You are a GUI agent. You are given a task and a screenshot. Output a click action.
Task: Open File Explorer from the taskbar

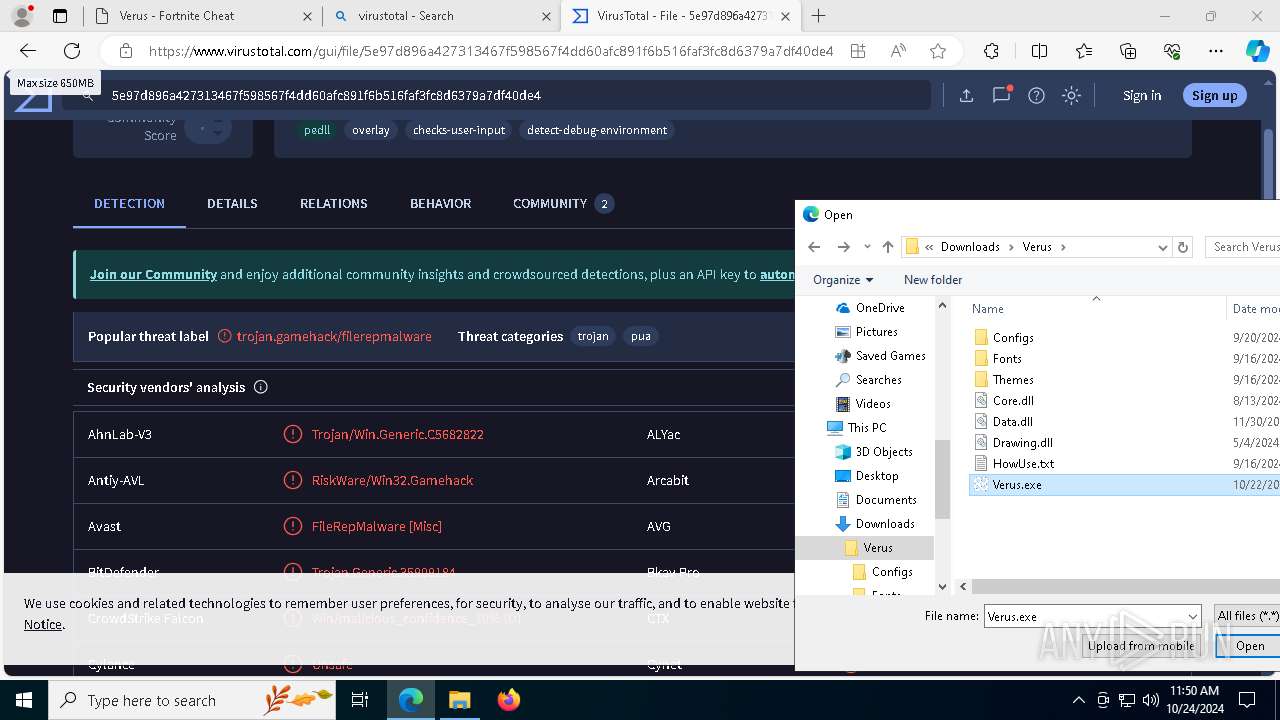[x=459, y=700]
